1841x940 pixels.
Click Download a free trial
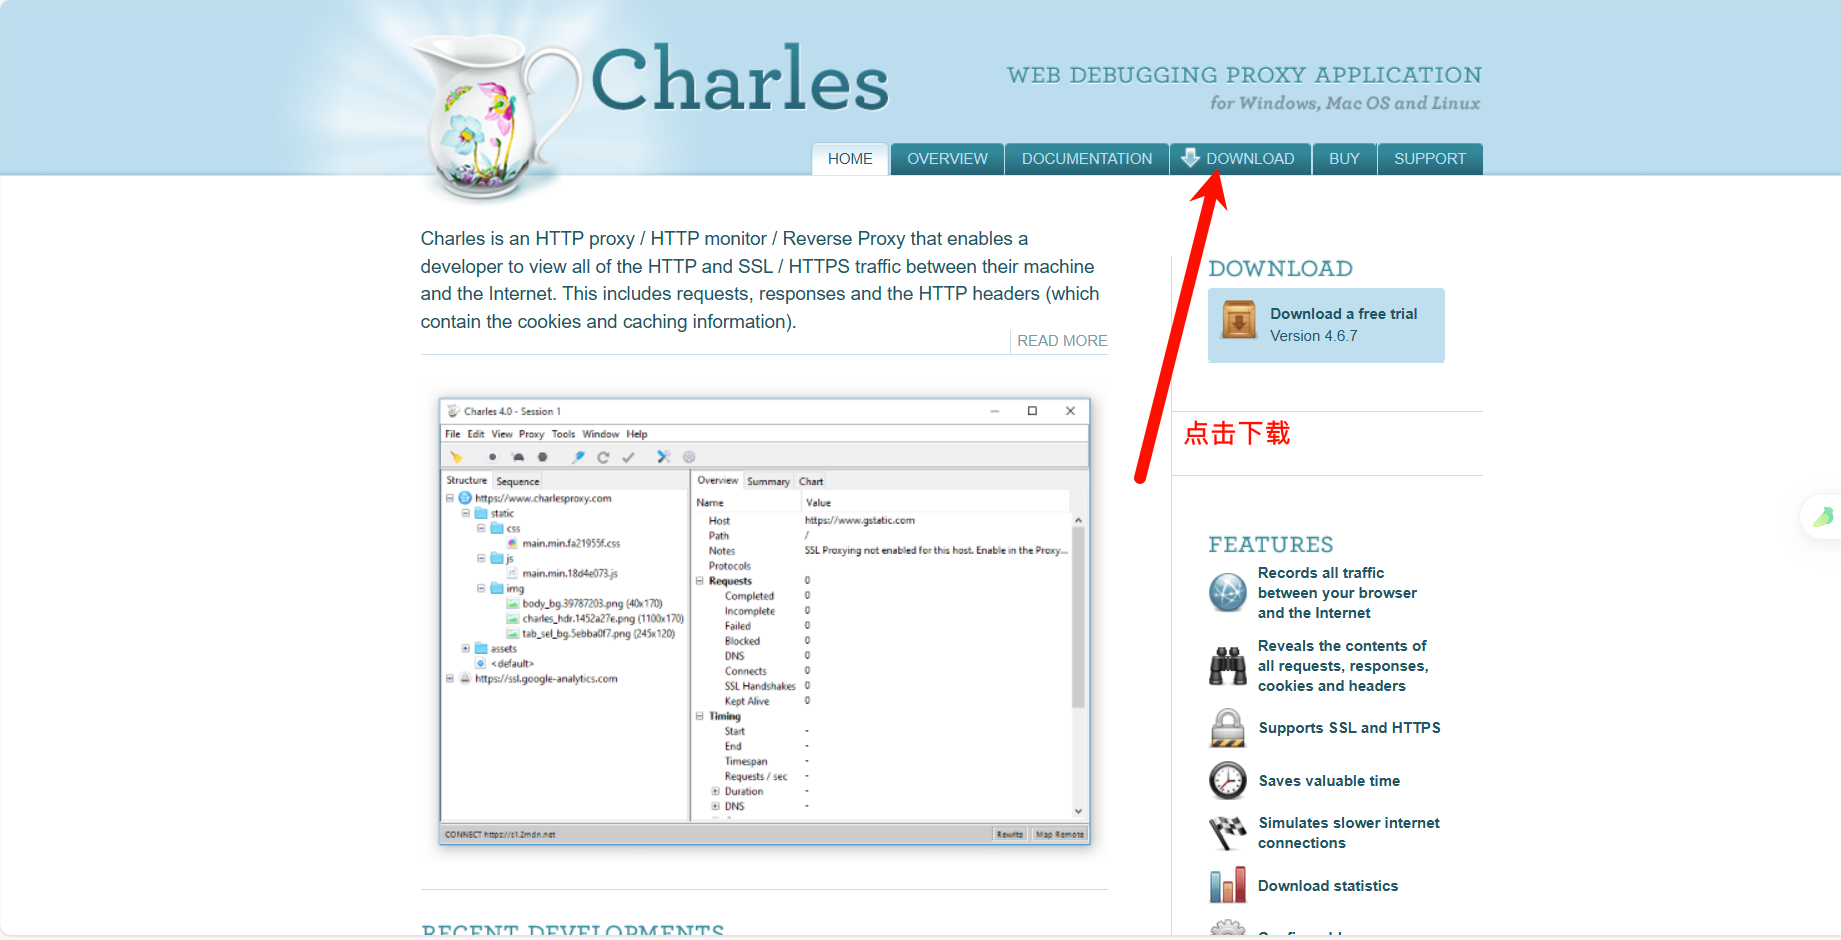pyautogui.click(x=1343, y=313)
